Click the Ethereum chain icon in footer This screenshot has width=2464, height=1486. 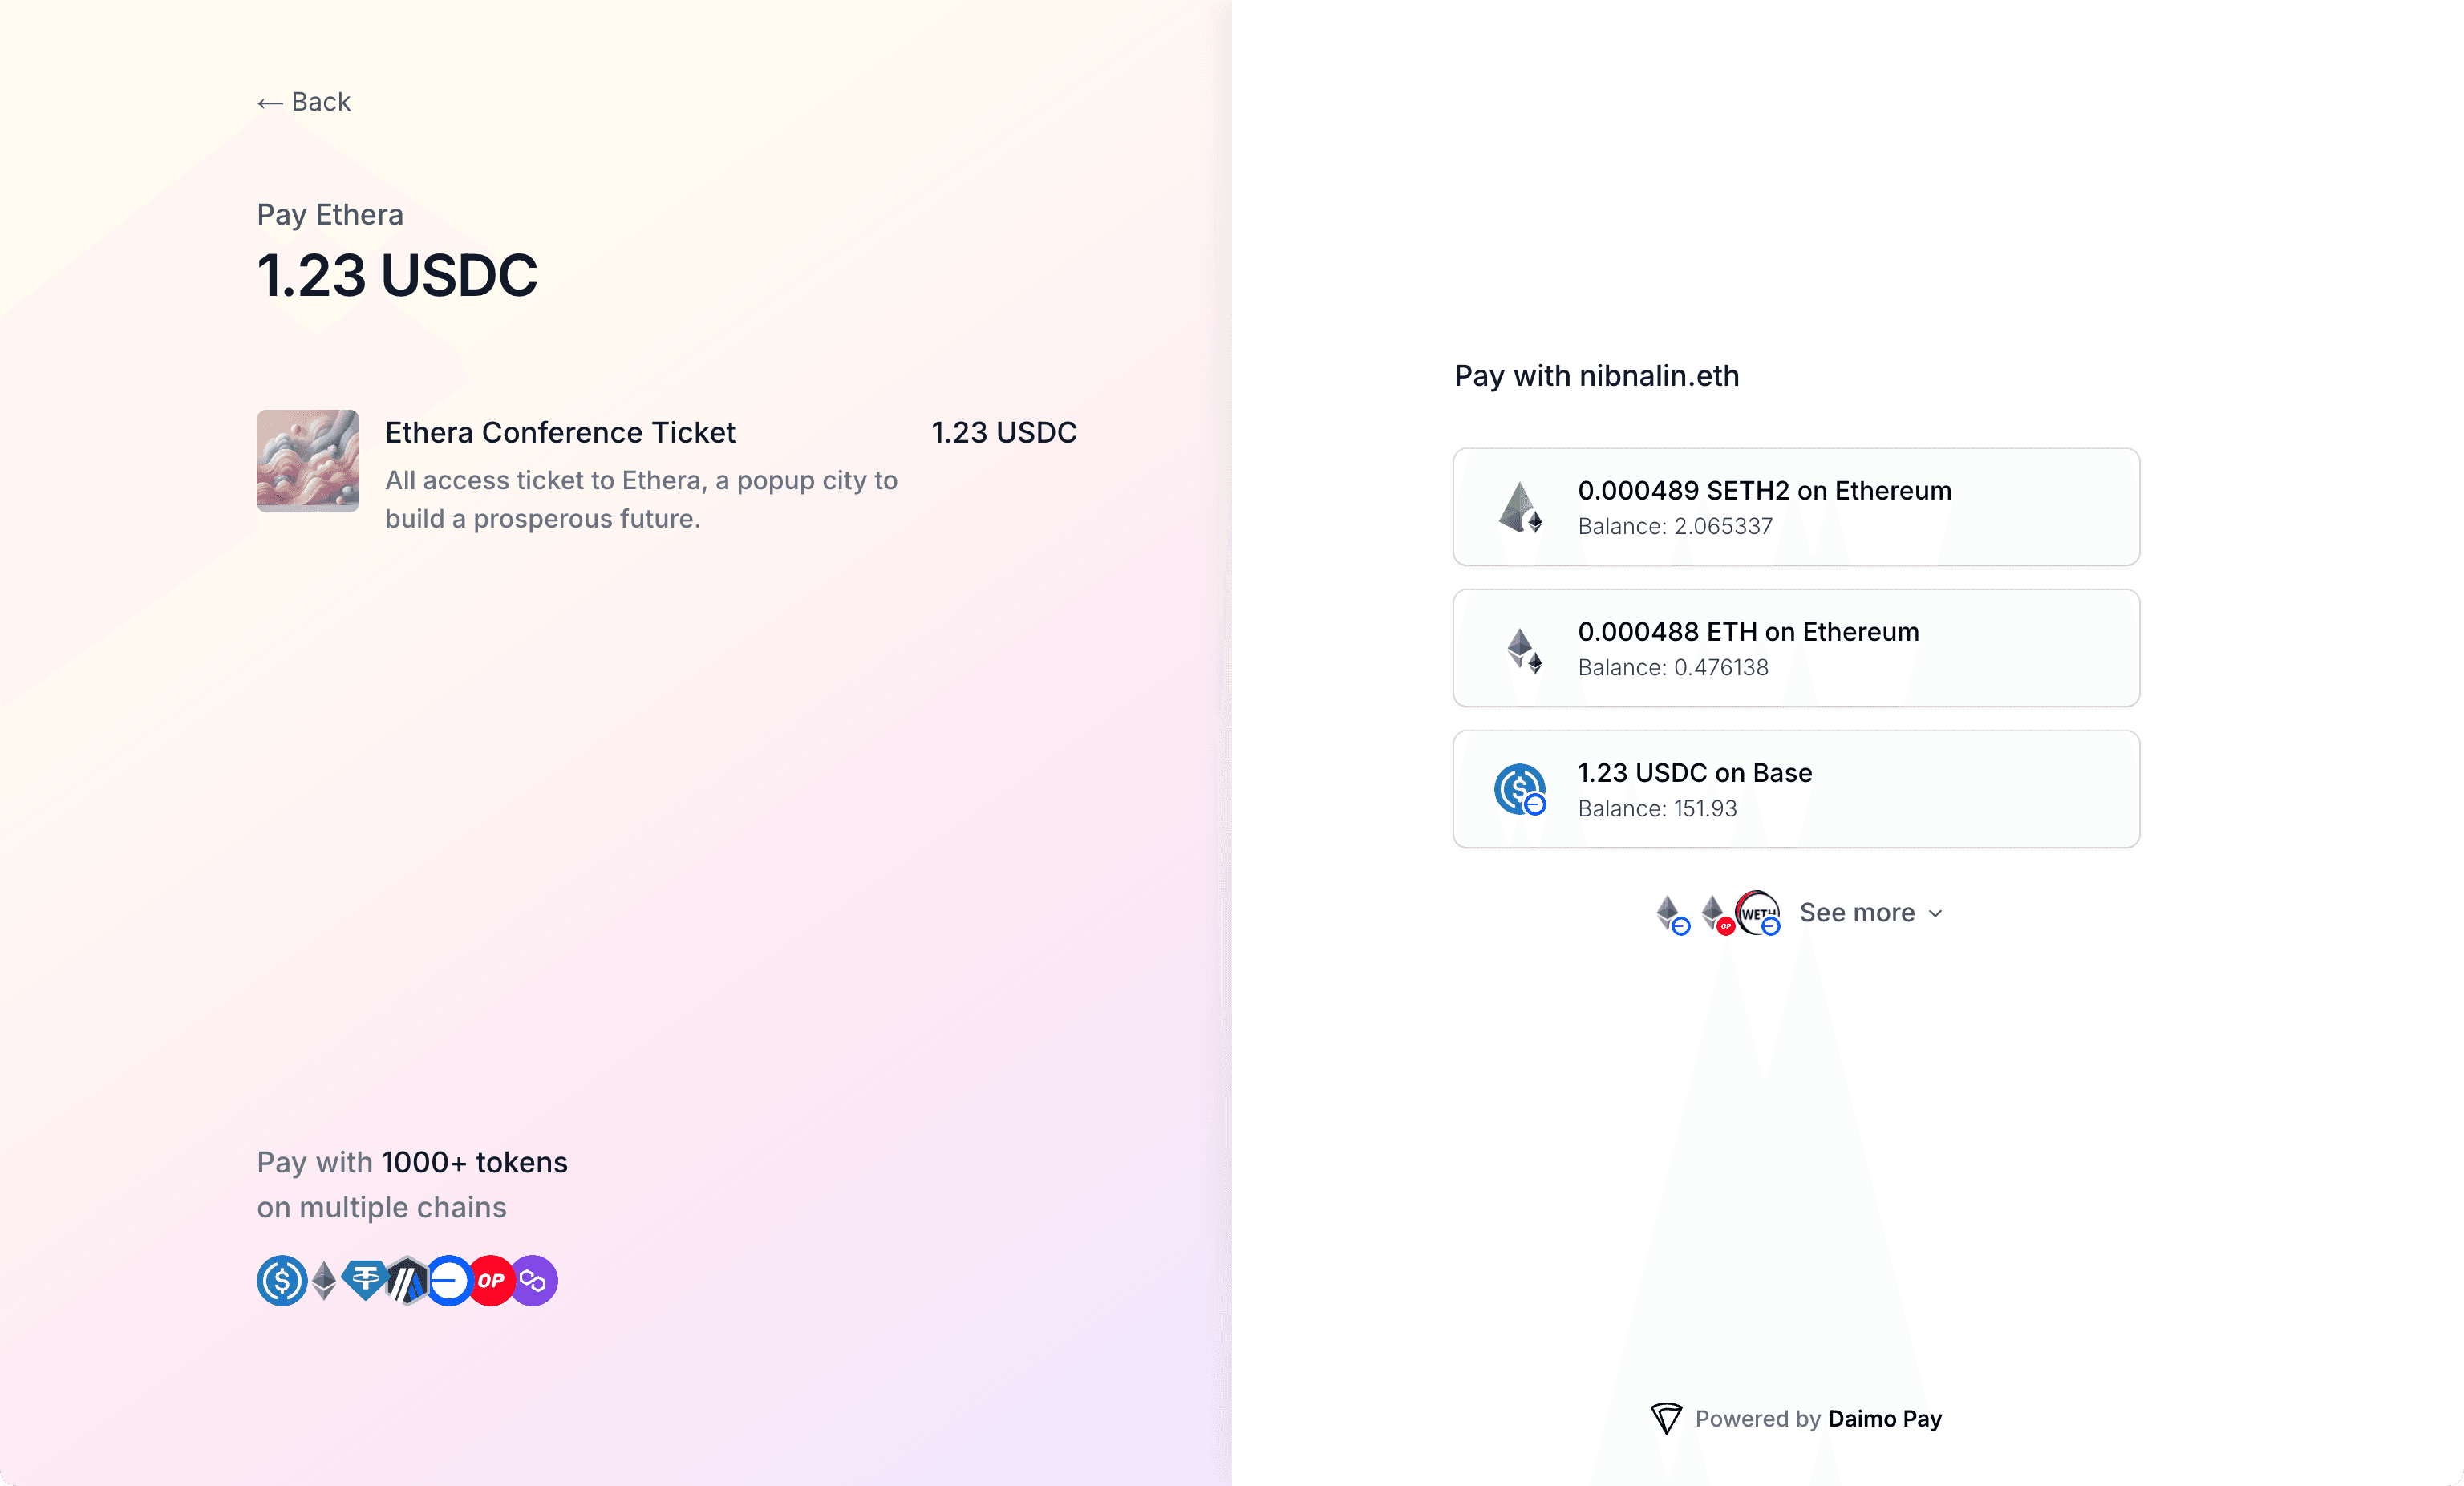[324, 1282]
